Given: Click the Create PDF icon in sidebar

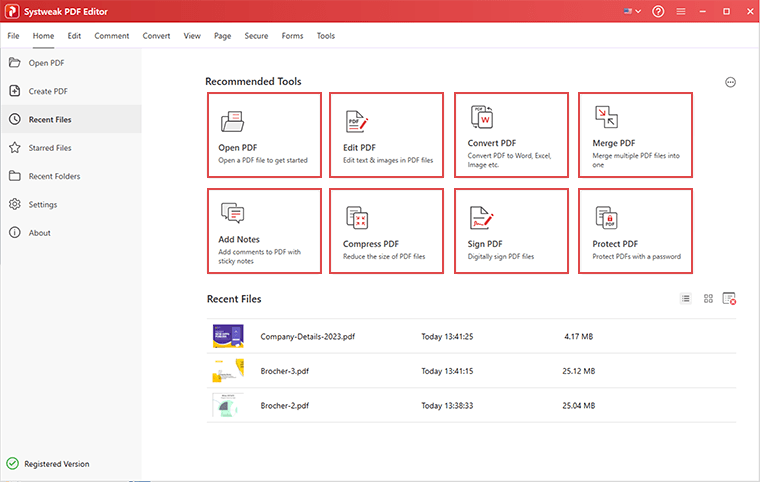Looking at the screenshot, I should point(15,91).
